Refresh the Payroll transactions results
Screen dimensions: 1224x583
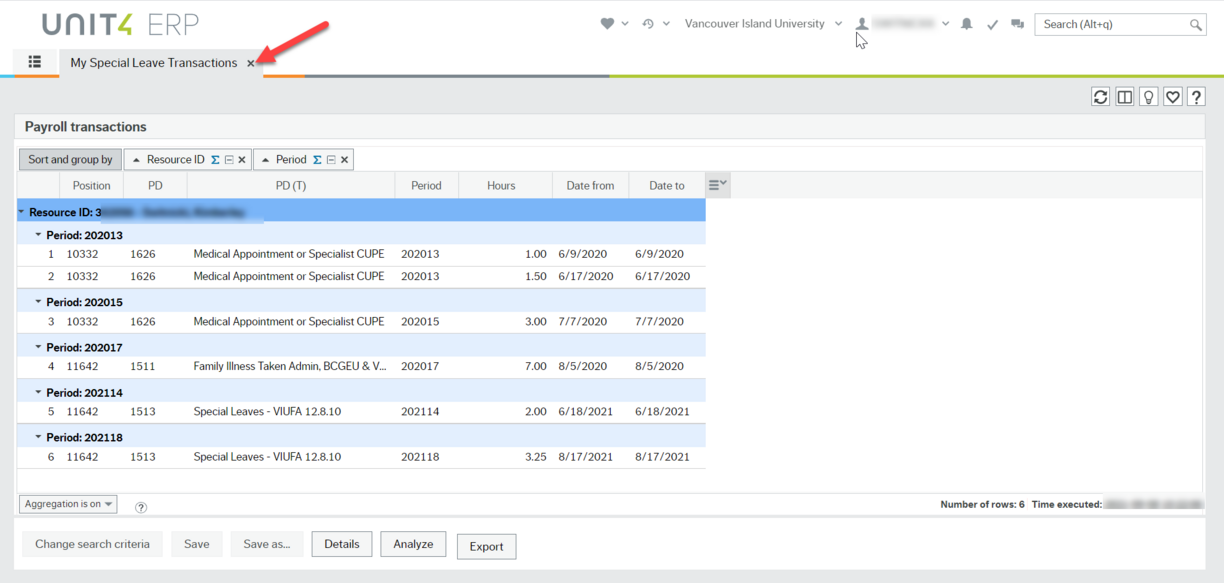[1100, 96]
